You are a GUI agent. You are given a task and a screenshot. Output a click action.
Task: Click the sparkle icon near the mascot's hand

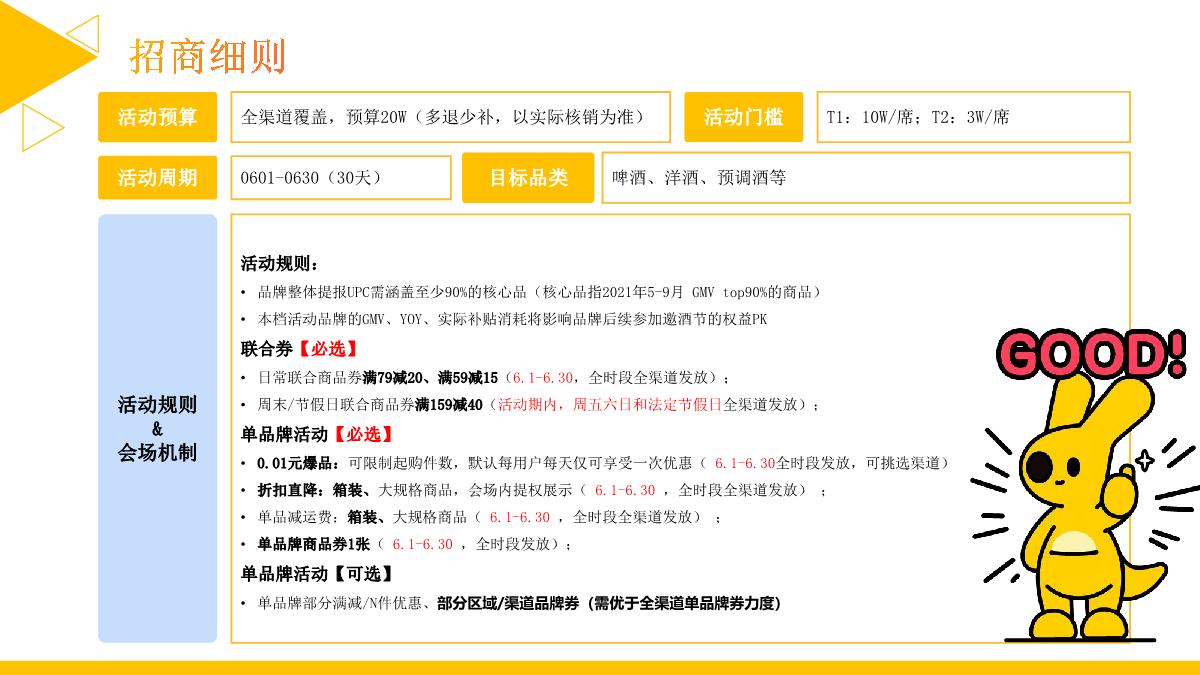coord(1146,462)
